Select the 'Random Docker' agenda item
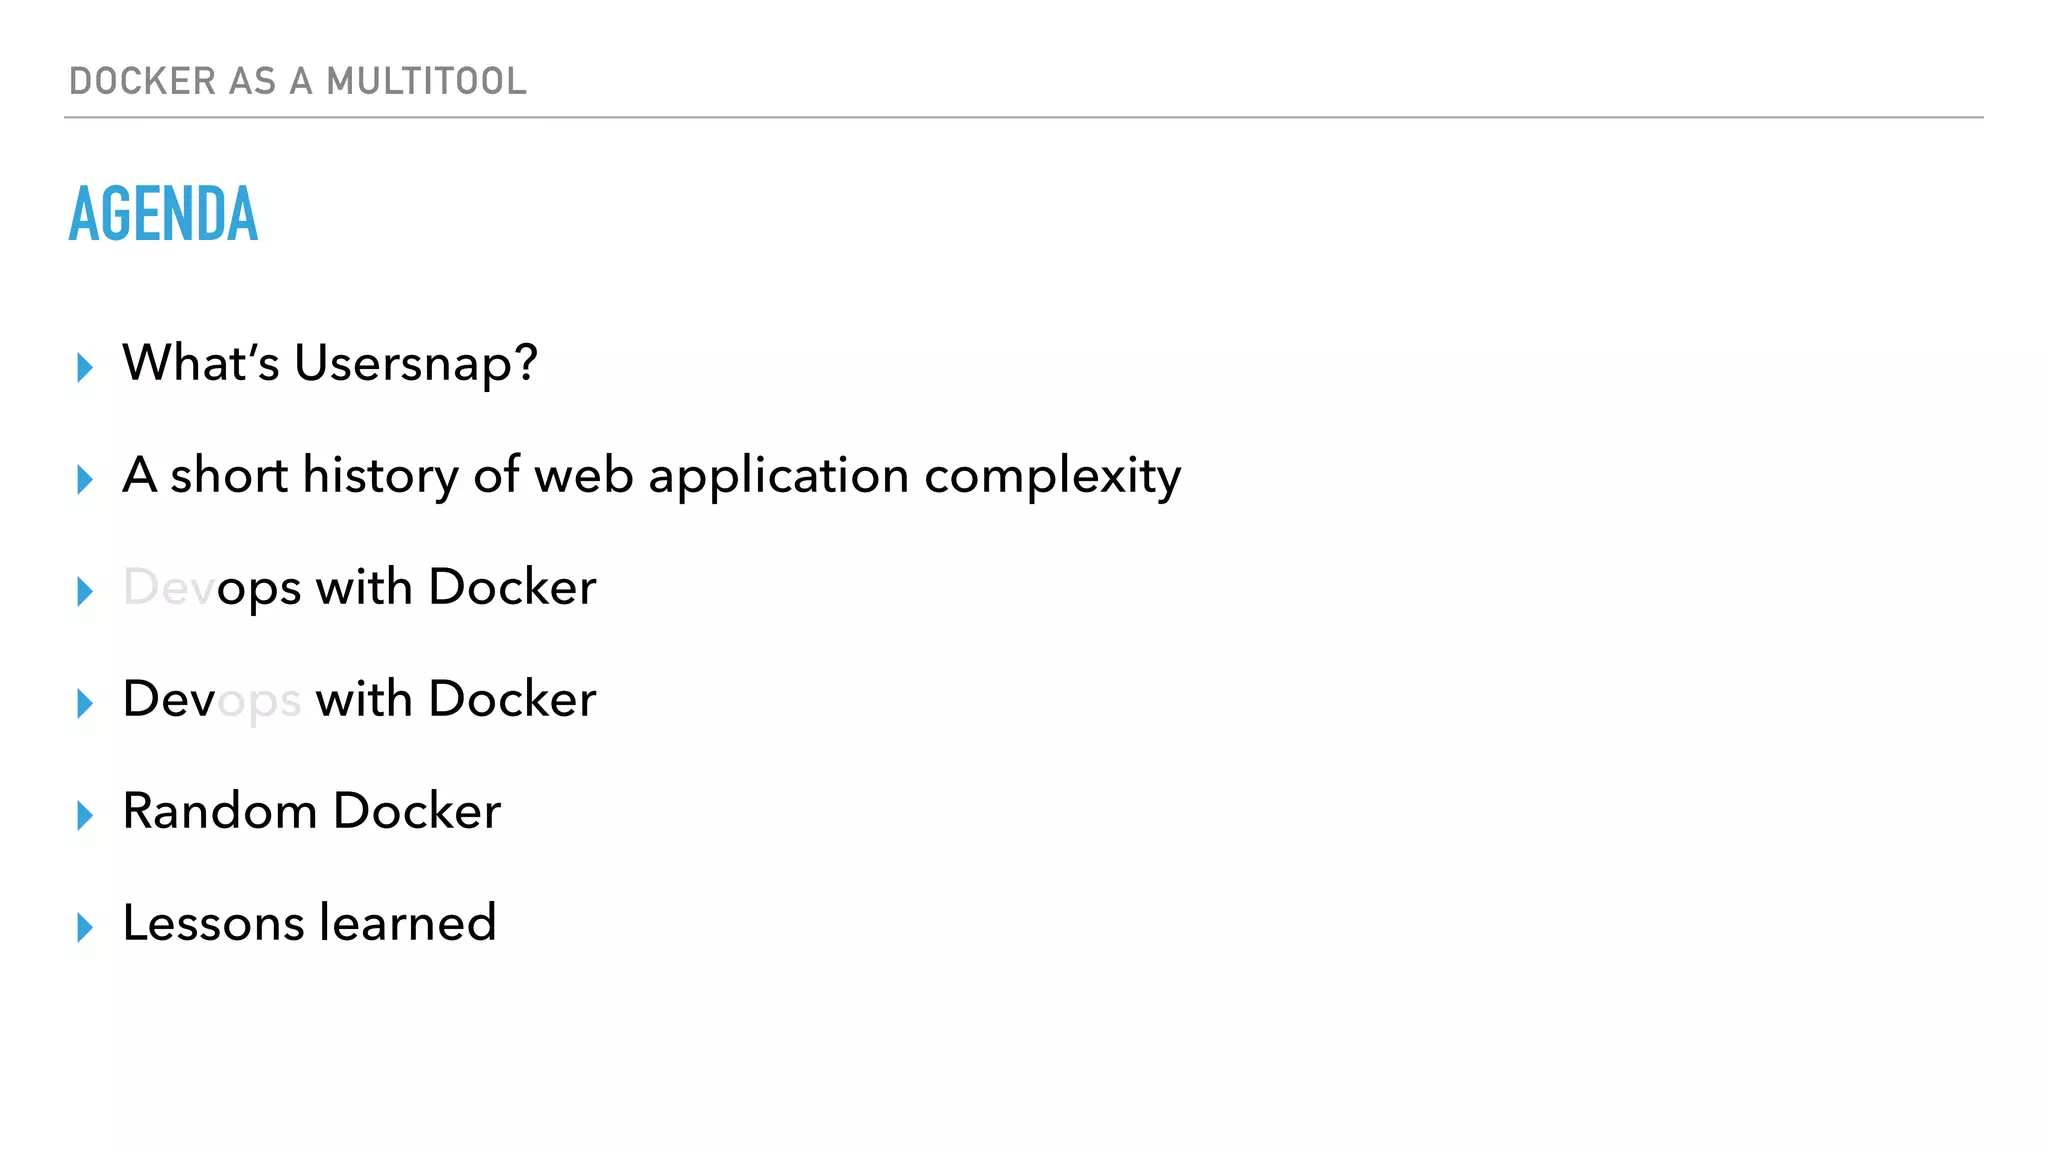The image size is (2048, 1152). pos(311,811)
